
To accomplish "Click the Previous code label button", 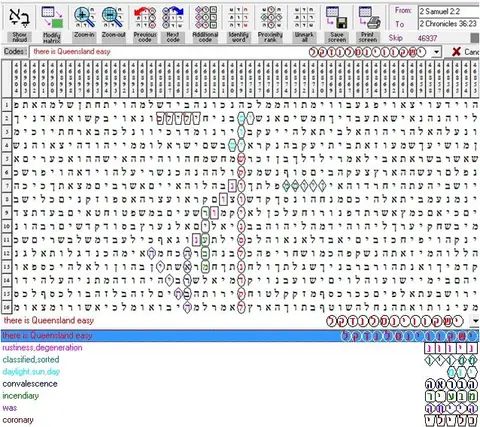I will [x=145, y=37].
